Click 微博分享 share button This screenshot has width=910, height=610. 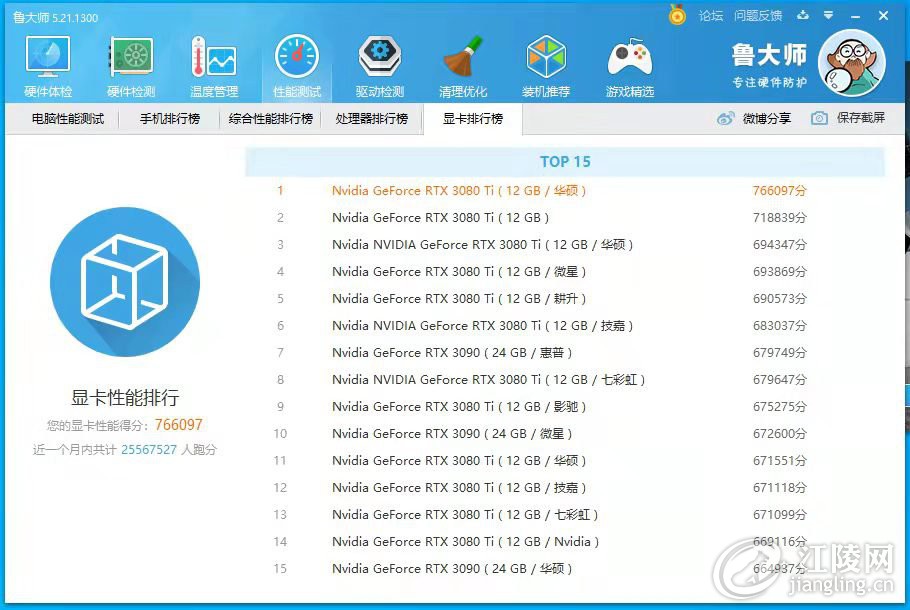pos(754,118)
